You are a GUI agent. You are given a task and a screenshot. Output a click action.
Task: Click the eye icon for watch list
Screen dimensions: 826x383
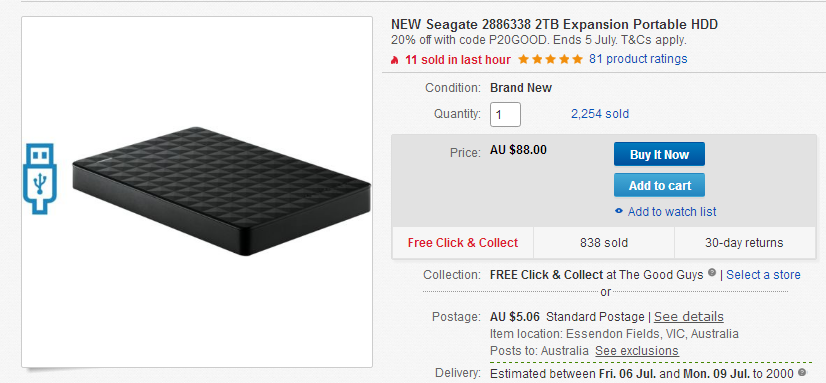619,212
